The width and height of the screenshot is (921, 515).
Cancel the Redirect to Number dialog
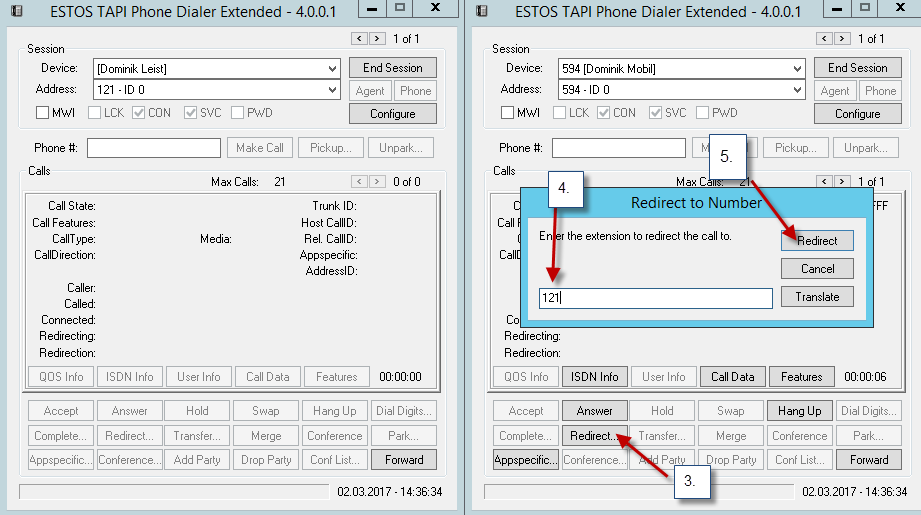tap(817, 269)
